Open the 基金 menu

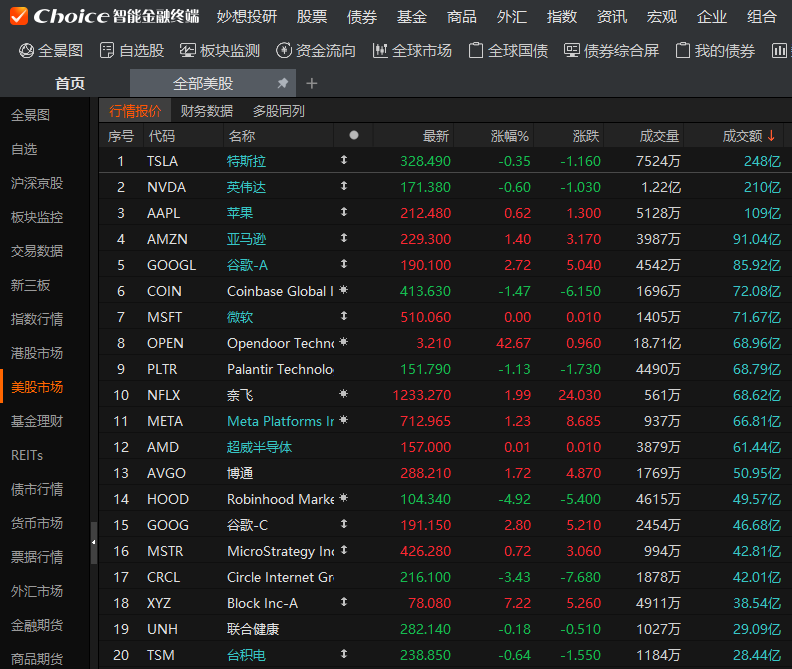tap(412, 17)
